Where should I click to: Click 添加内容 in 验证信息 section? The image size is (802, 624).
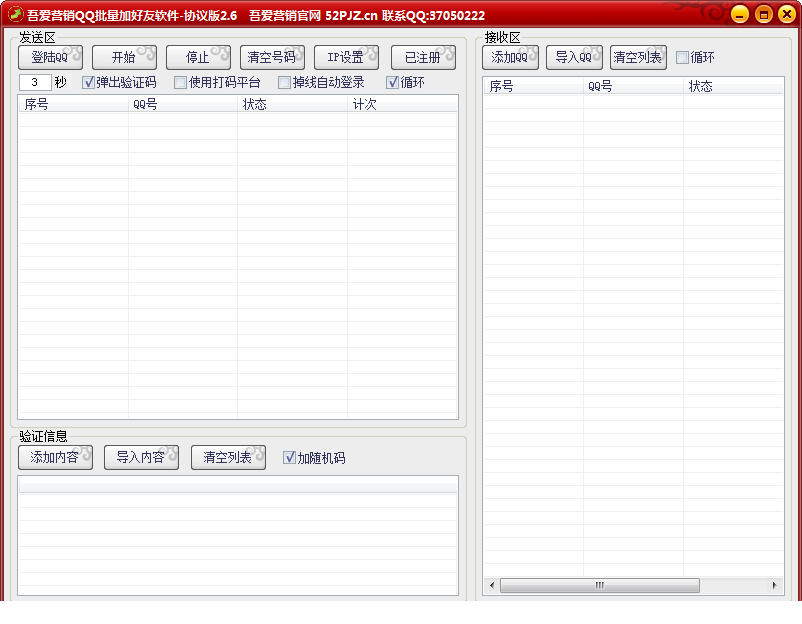pyautogui.click(x=55, y=457)
